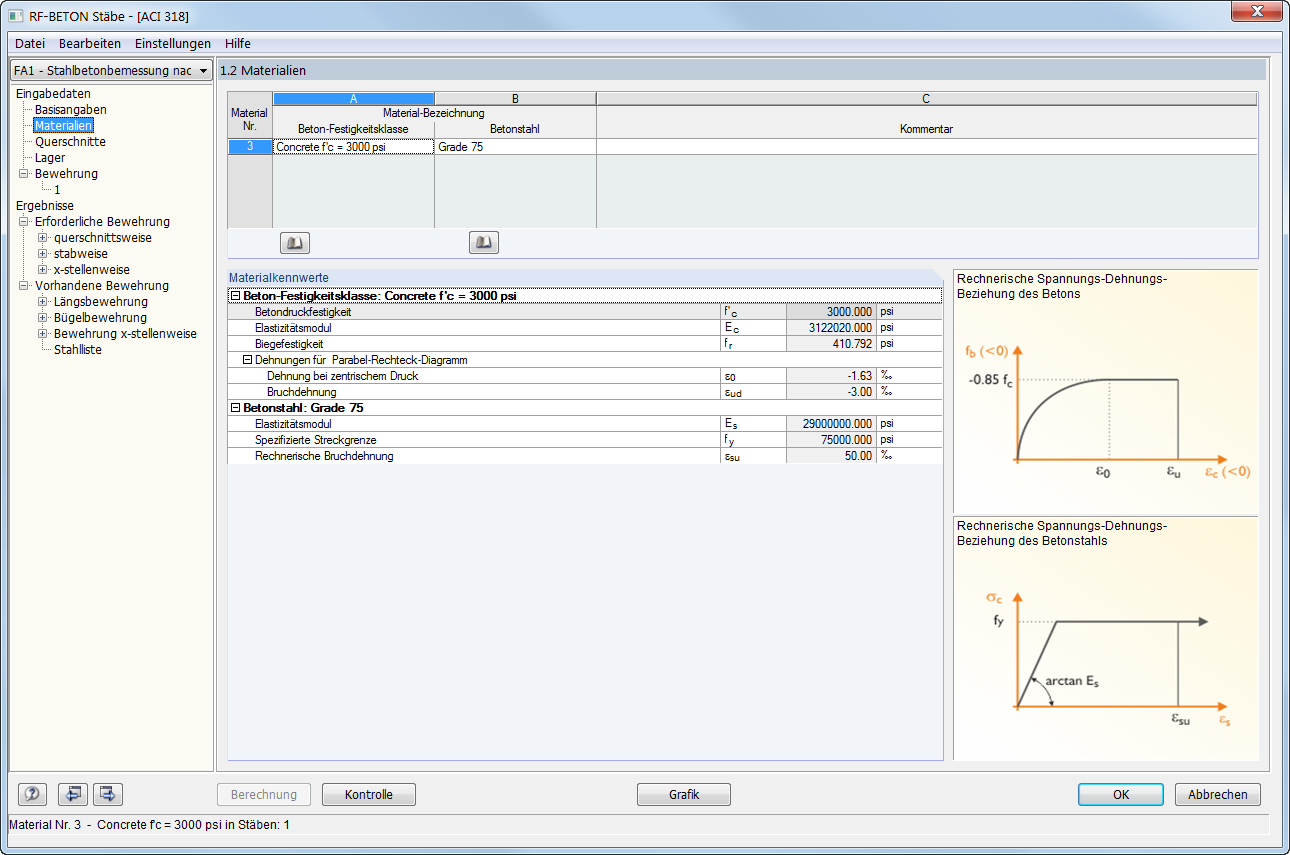Click the Biegefestigkeit value 410.792

[x=832, y=344]
